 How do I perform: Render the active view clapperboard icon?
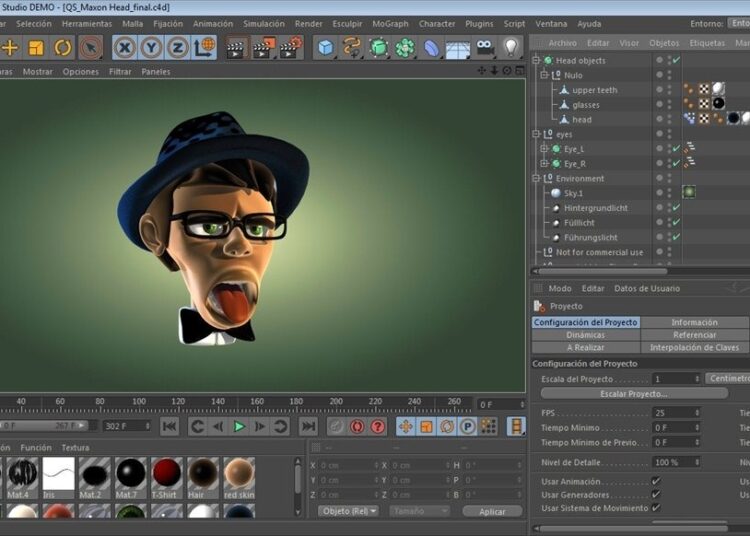[235, 48]
